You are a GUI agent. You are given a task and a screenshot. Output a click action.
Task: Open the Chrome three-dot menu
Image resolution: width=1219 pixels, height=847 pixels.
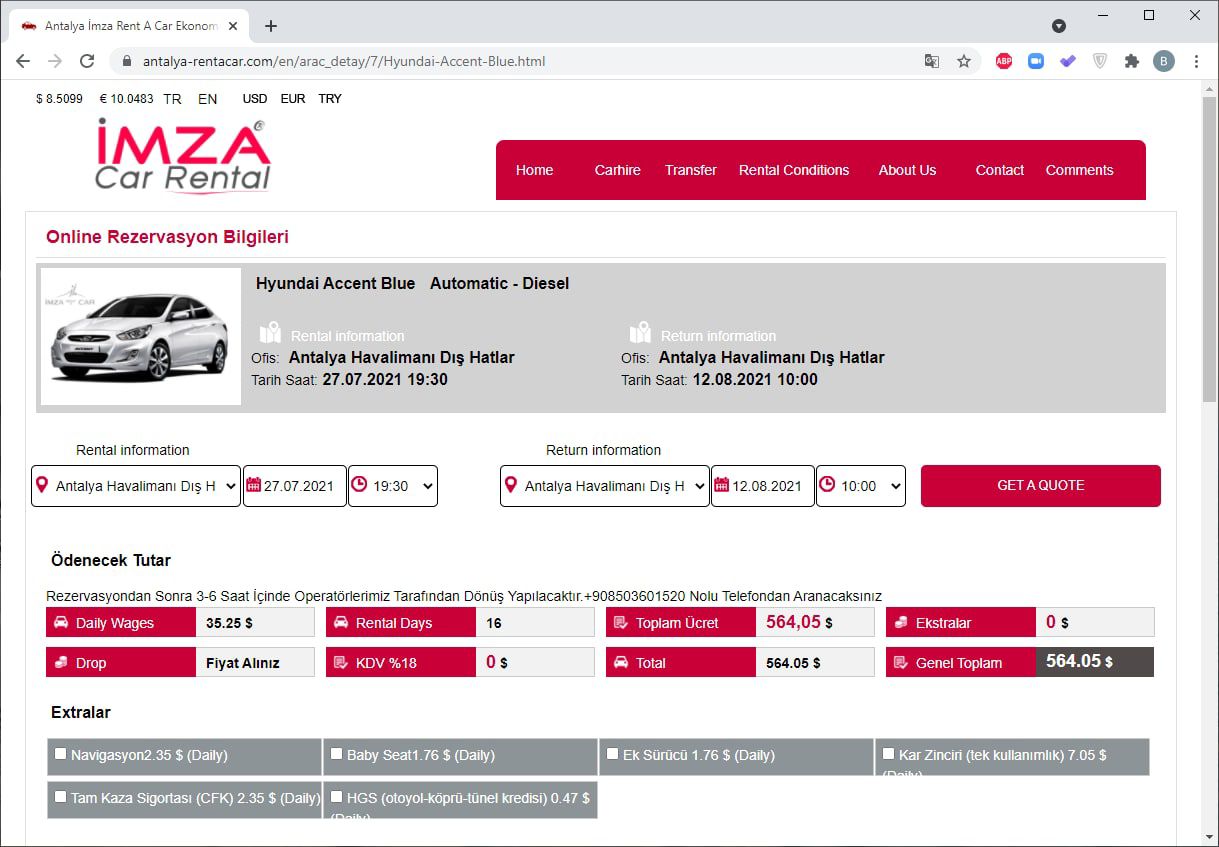pos(1196,61)
